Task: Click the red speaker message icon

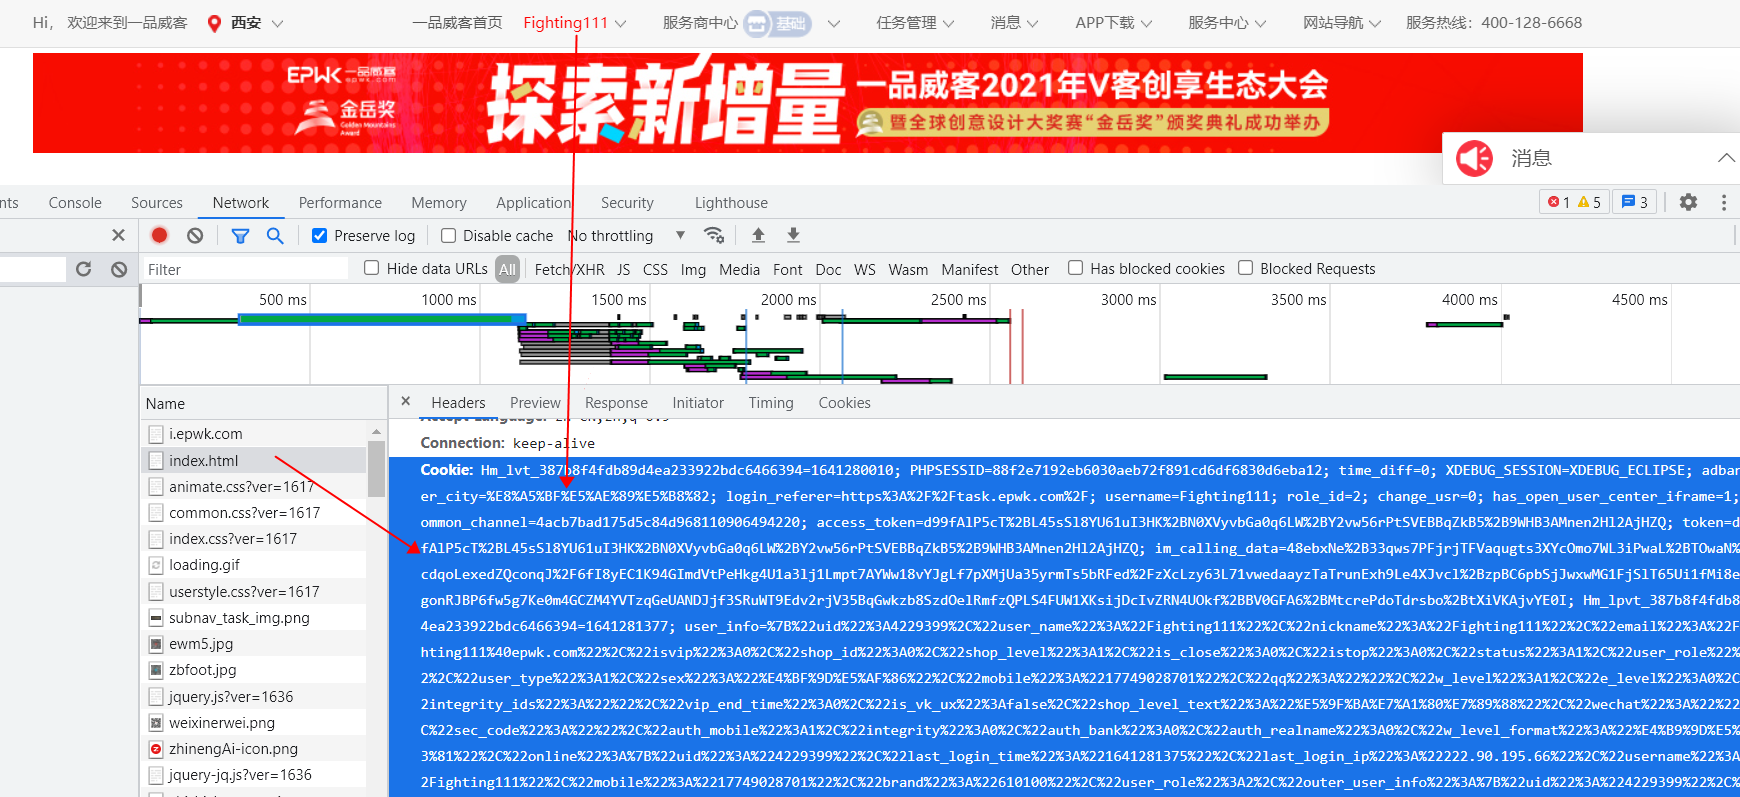Action: point(1474,158)
